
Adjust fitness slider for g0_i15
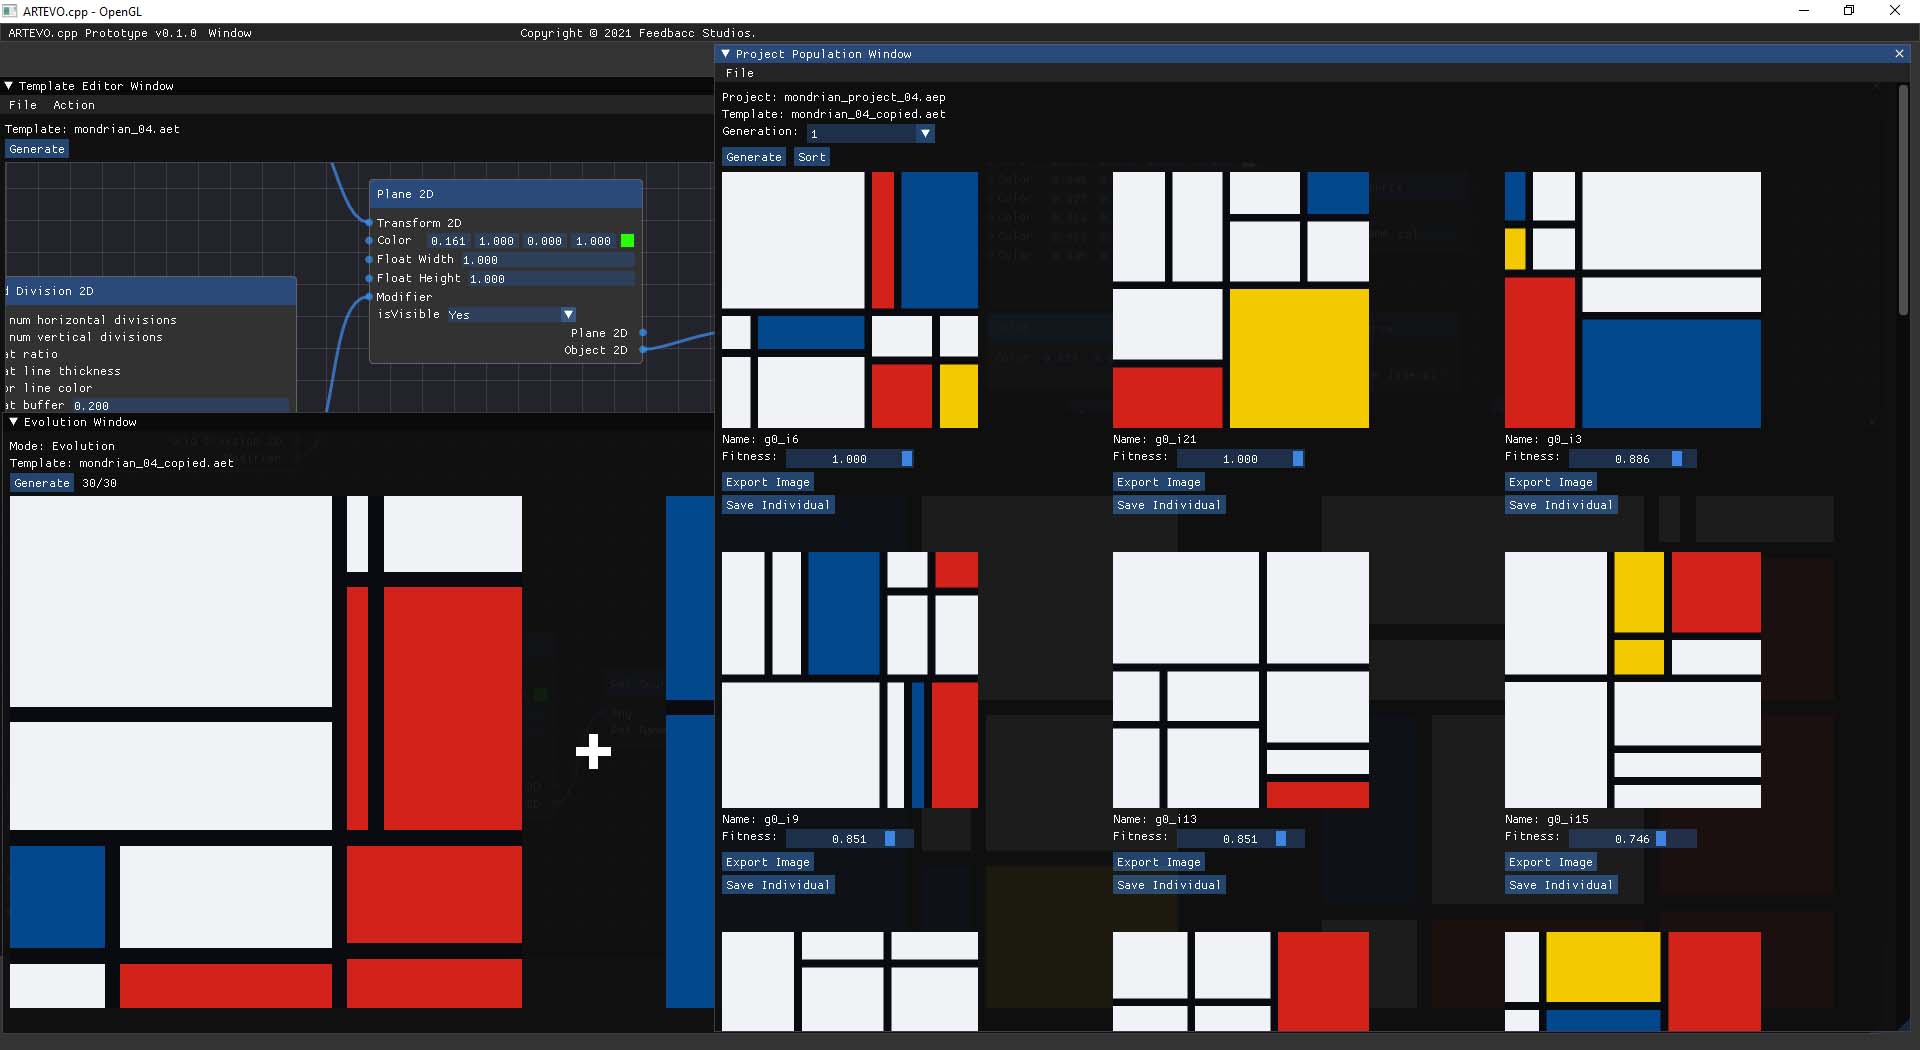[x=1633, y=839]
